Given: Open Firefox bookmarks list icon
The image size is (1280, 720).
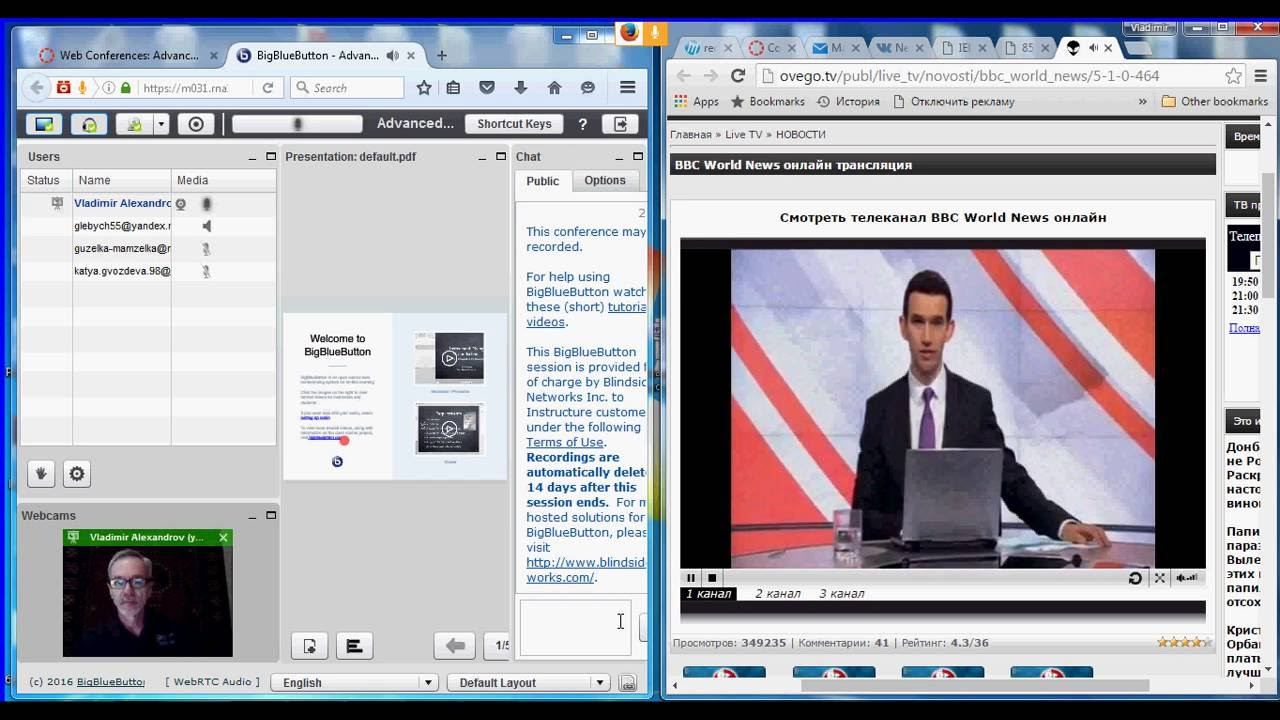Looking at the screenshot, I should [453, 88].
